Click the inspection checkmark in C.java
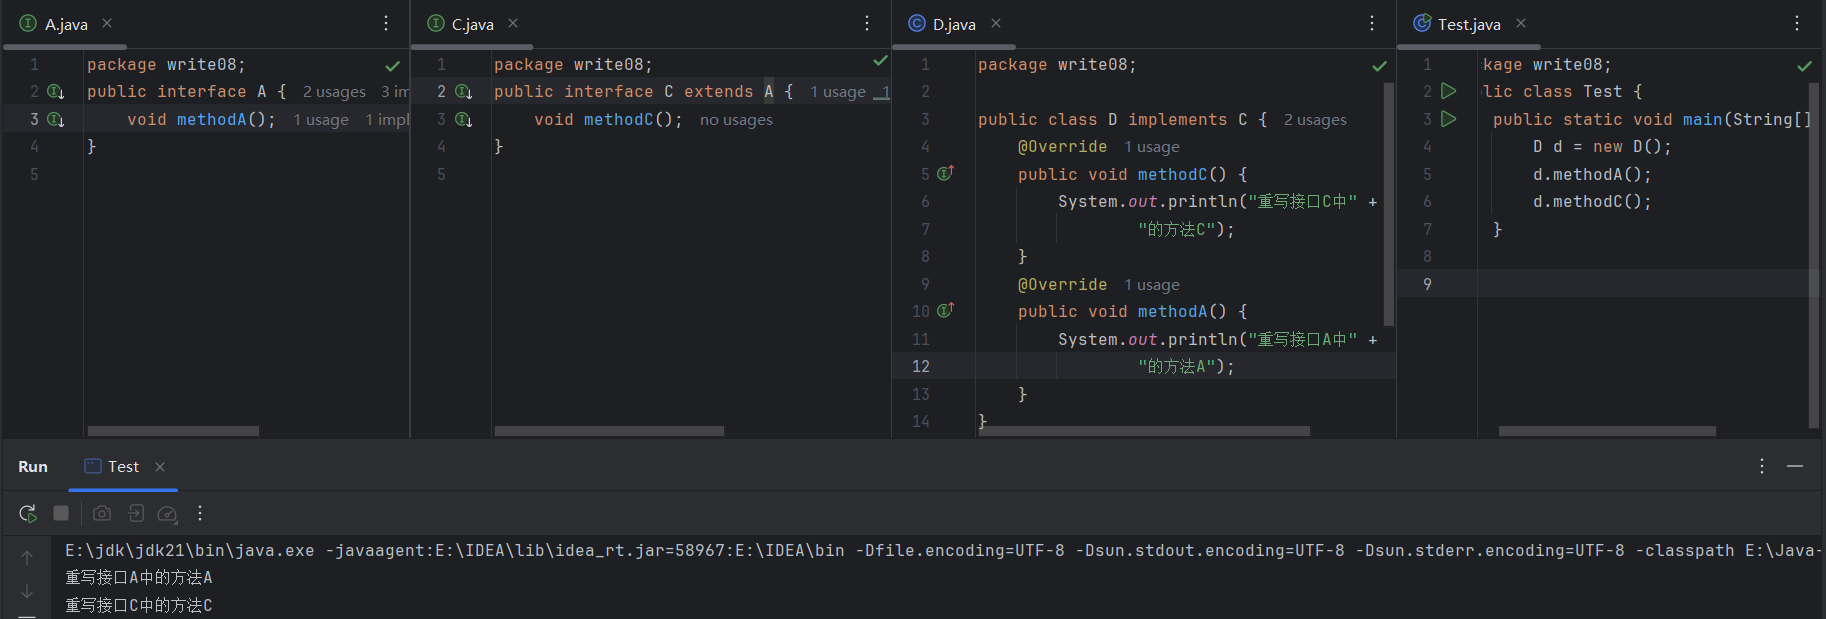 880,61
